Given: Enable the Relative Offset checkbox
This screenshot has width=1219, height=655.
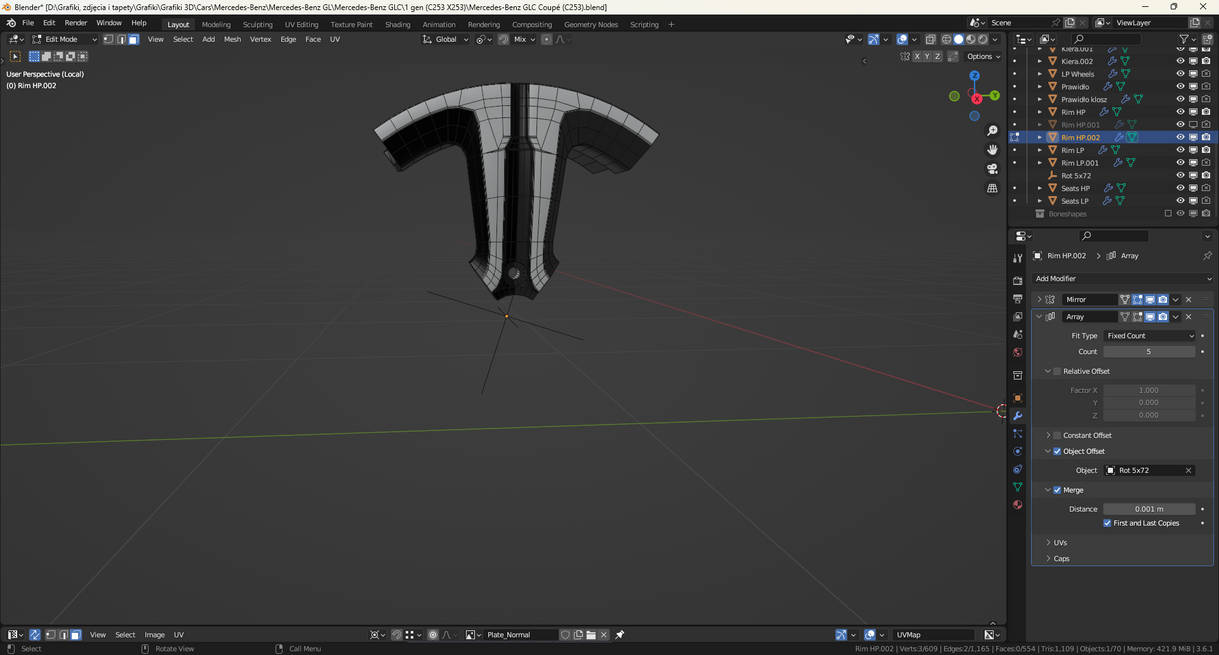Looking at the screenshot, I should (x=1057, y=371).
